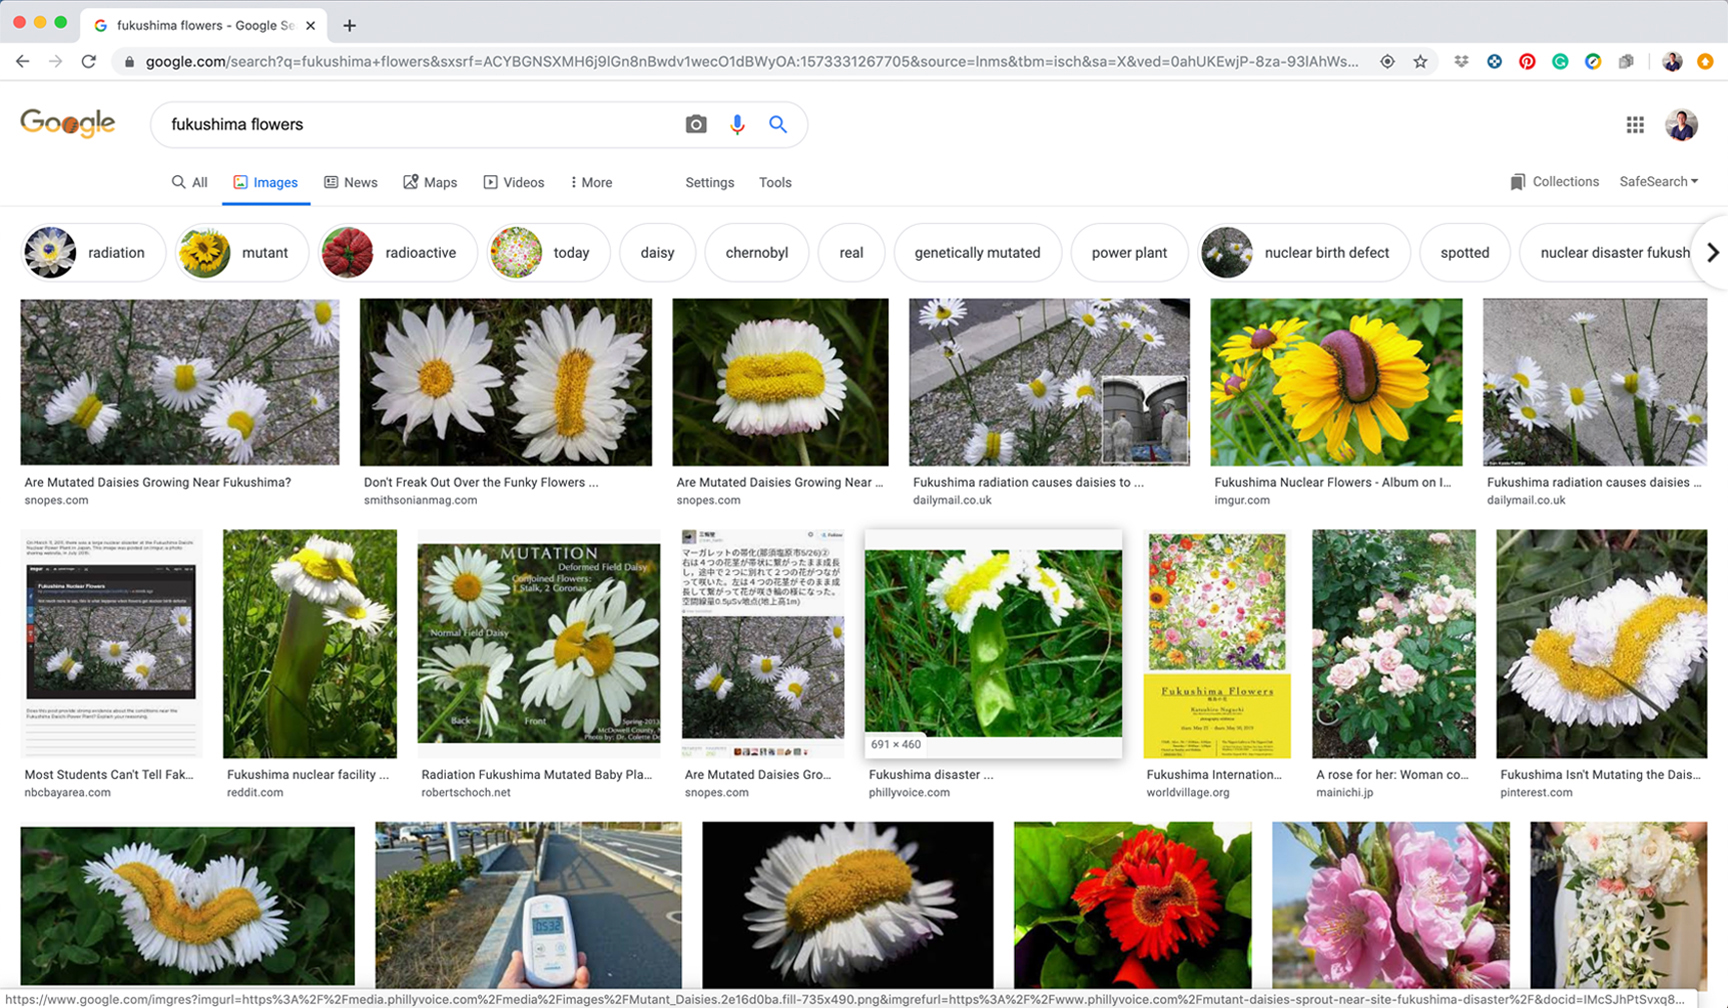Filter by the radiation chip
Screen dimensions: 1728x1008
[x=92, y=253]
